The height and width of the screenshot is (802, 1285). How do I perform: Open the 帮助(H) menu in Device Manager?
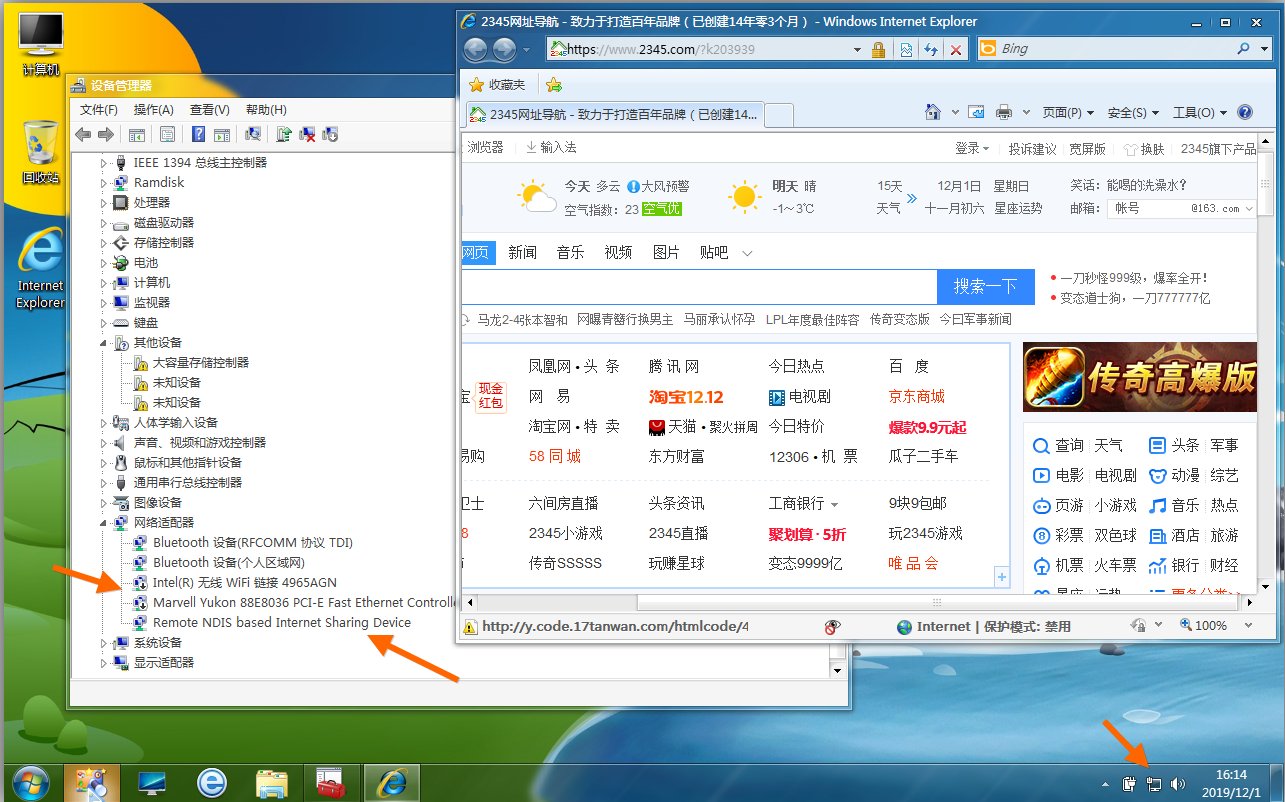[266, 110]
